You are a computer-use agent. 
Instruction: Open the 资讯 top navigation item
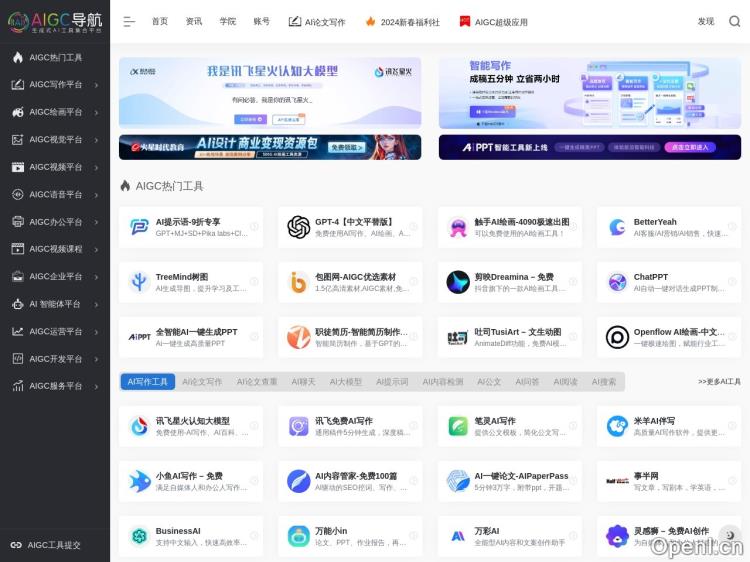click(193, 21)
